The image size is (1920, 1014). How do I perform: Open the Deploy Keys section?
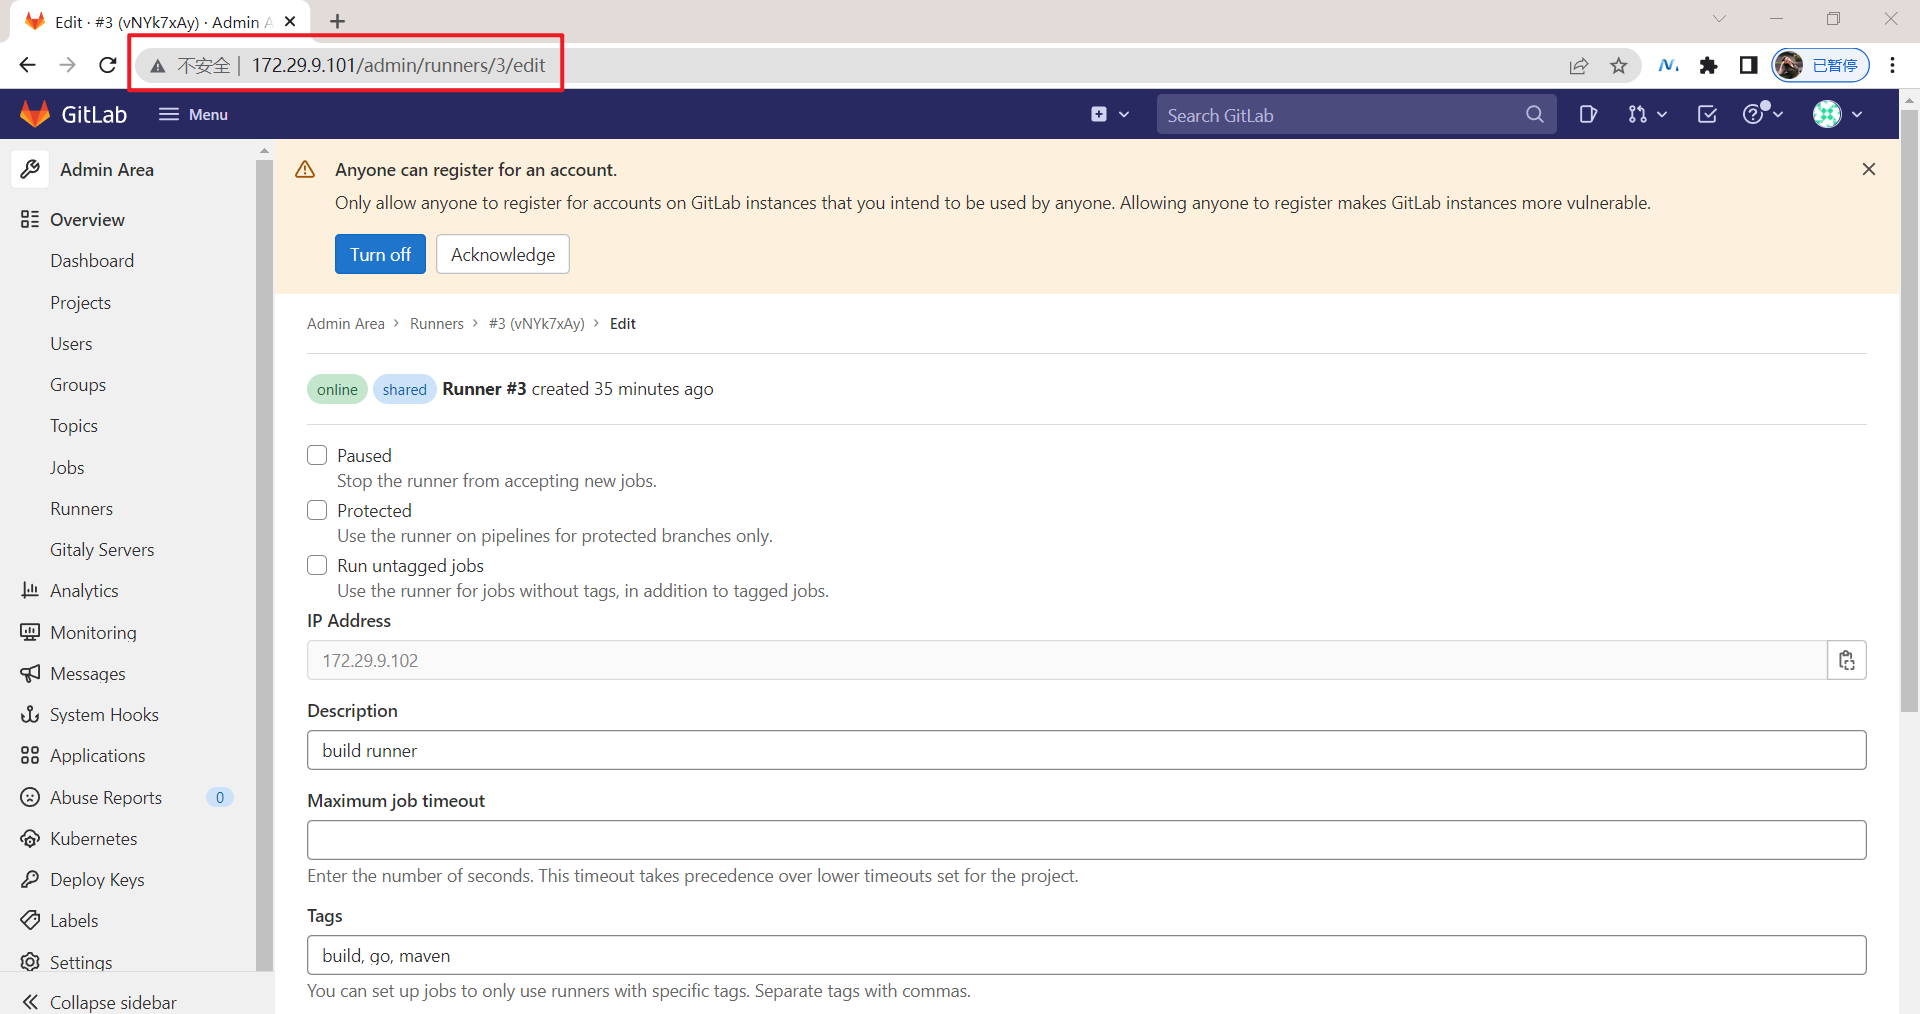click(x=83, y=879)
